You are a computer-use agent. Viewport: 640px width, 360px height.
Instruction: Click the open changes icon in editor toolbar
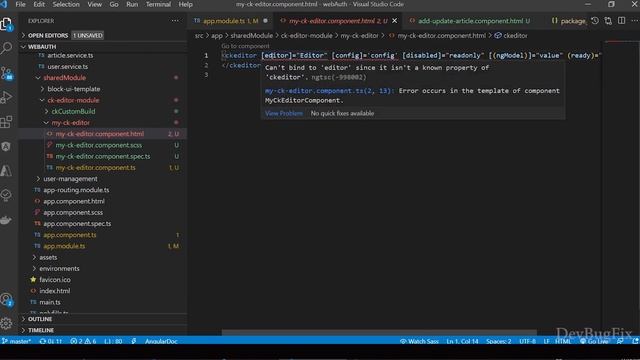pos(608,20)
